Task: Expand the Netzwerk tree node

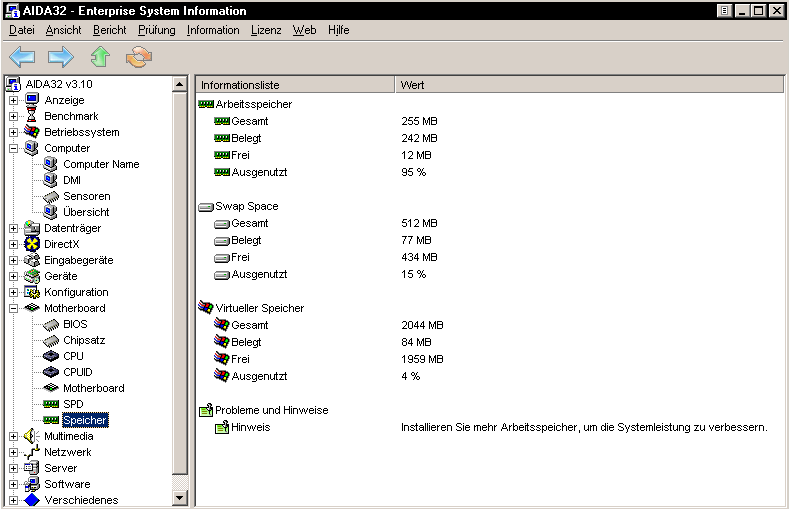Action: tap(14, 453)
